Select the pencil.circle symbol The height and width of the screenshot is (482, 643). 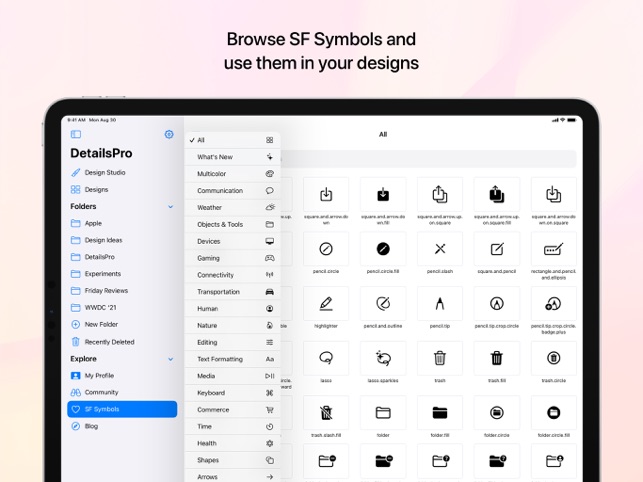(x=326, y=249)
